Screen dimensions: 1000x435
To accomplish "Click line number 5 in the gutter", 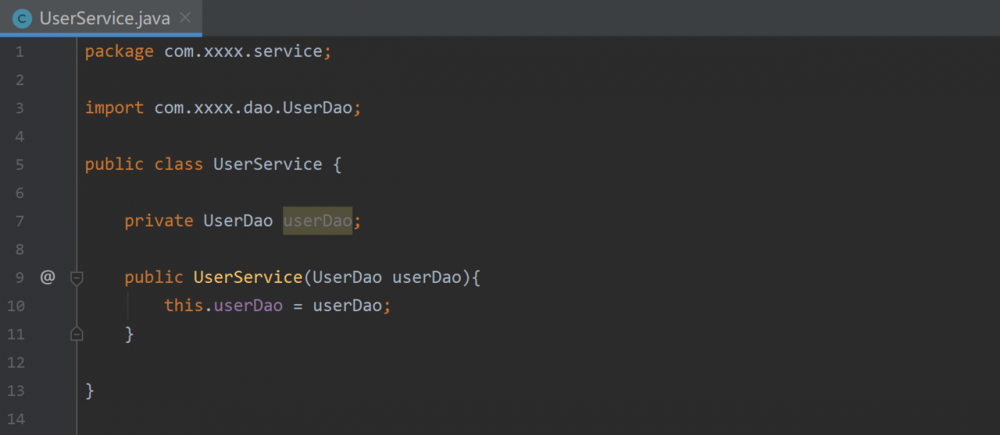I will (x=20, y=164).
